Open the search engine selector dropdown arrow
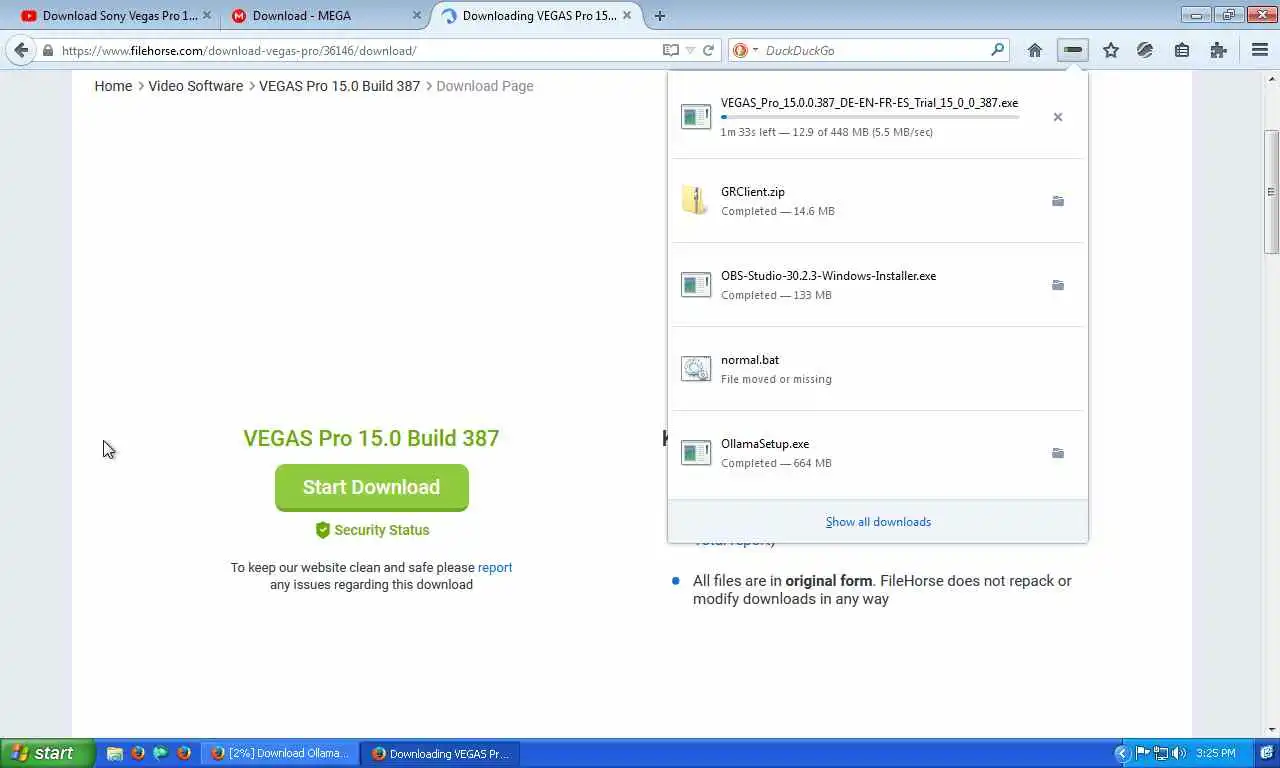Viewport: 1280px width, 768px height. [x=755, y=50]
